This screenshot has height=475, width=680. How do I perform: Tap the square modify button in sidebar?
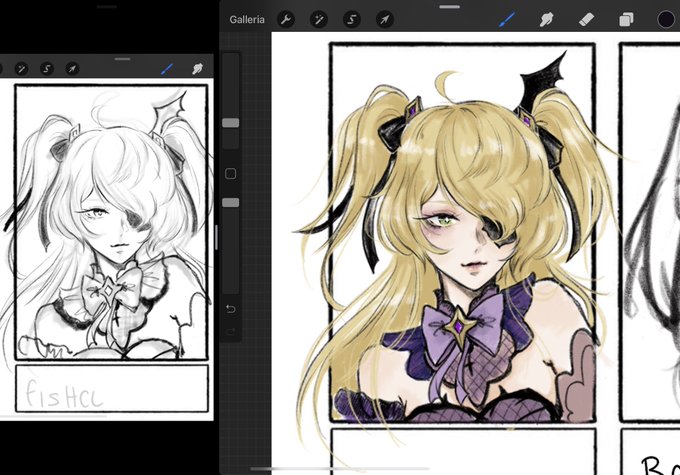(x=231, y=174)
